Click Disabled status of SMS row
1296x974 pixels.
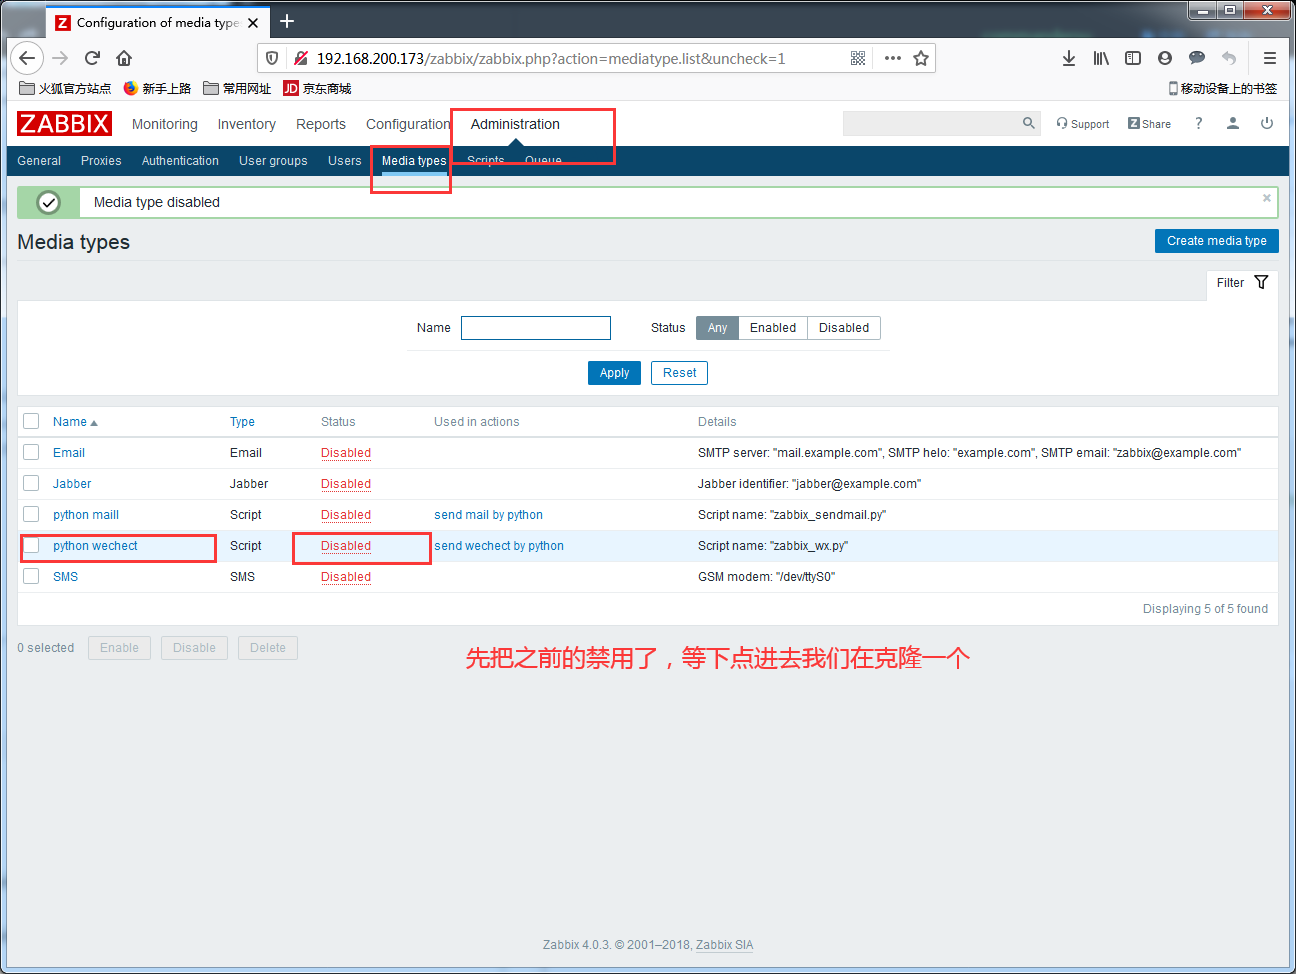tap(346, 577)
